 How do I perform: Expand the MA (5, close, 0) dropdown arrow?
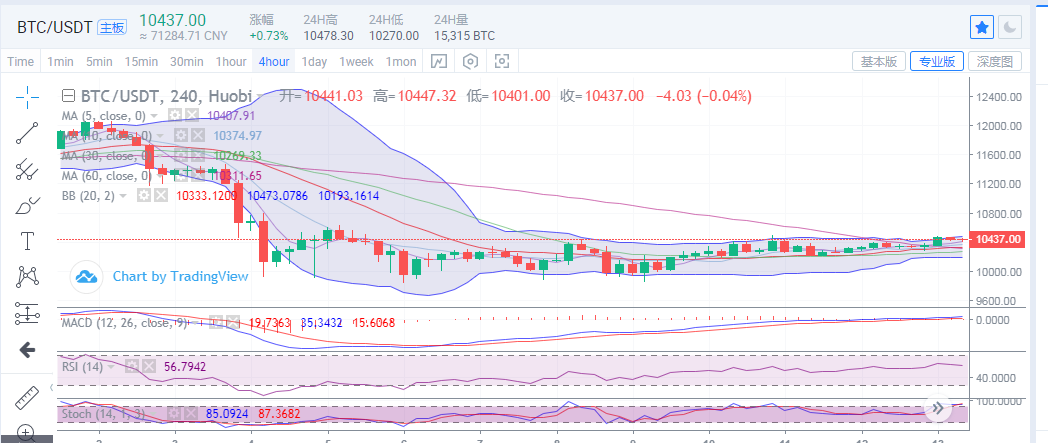[x=154, y=116]
